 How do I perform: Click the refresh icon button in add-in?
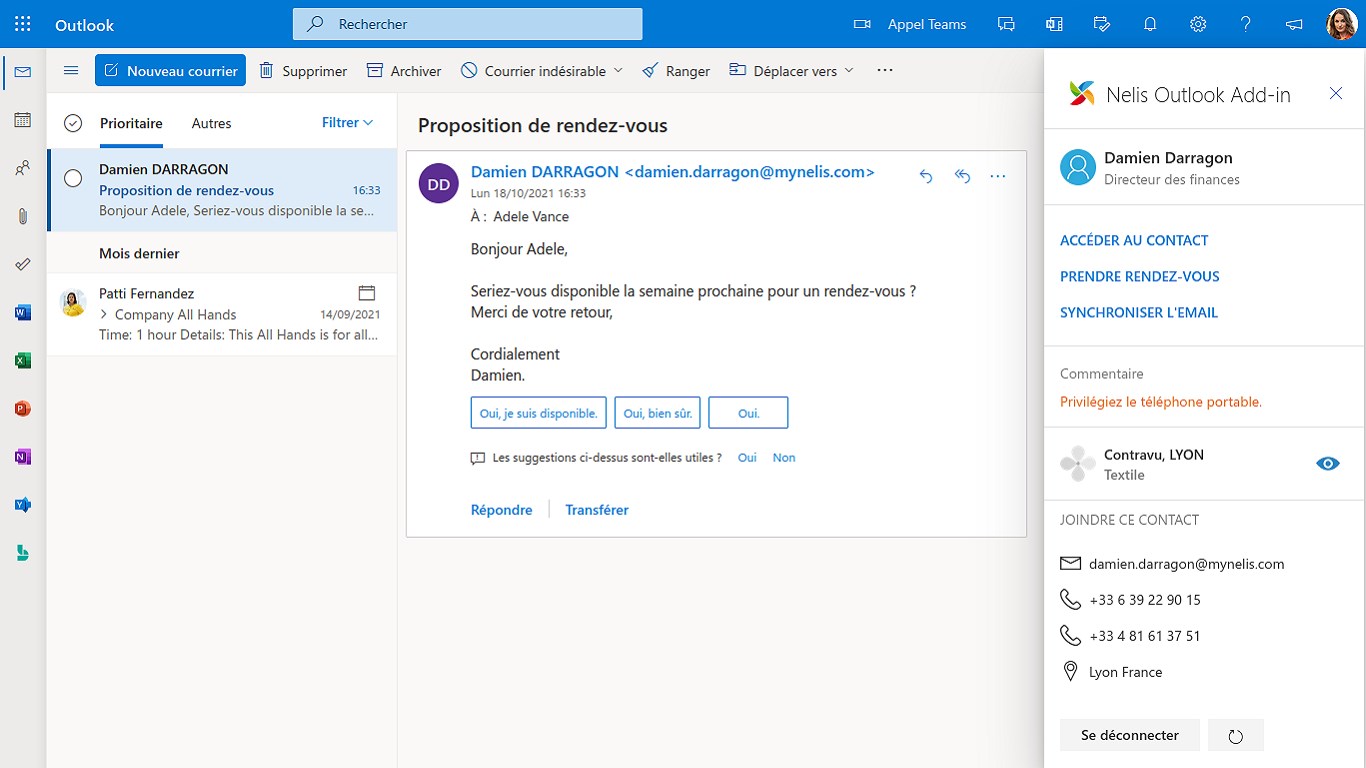(1236, 735)
